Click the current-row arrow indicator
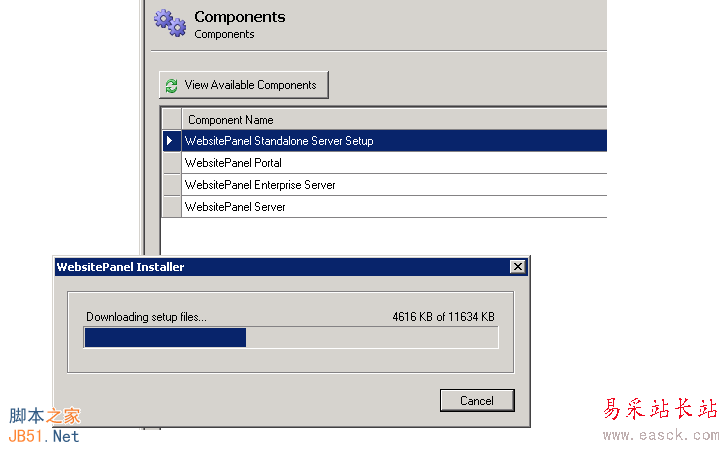This screenshot has width=720, height=450. click(x=171, y=141)
